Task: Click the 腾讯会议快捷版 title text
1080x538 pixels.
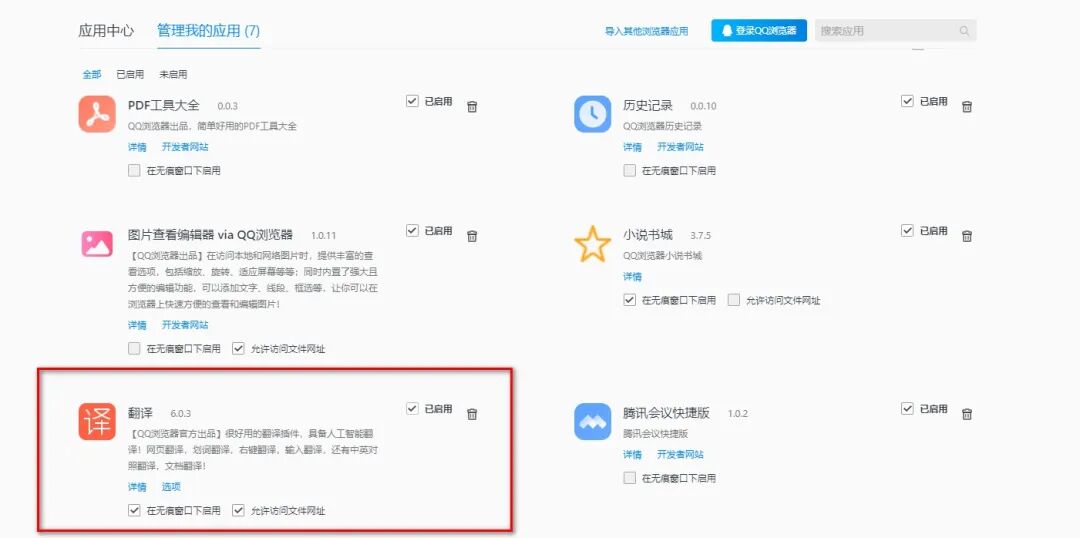Action: (x=666, y=413)
